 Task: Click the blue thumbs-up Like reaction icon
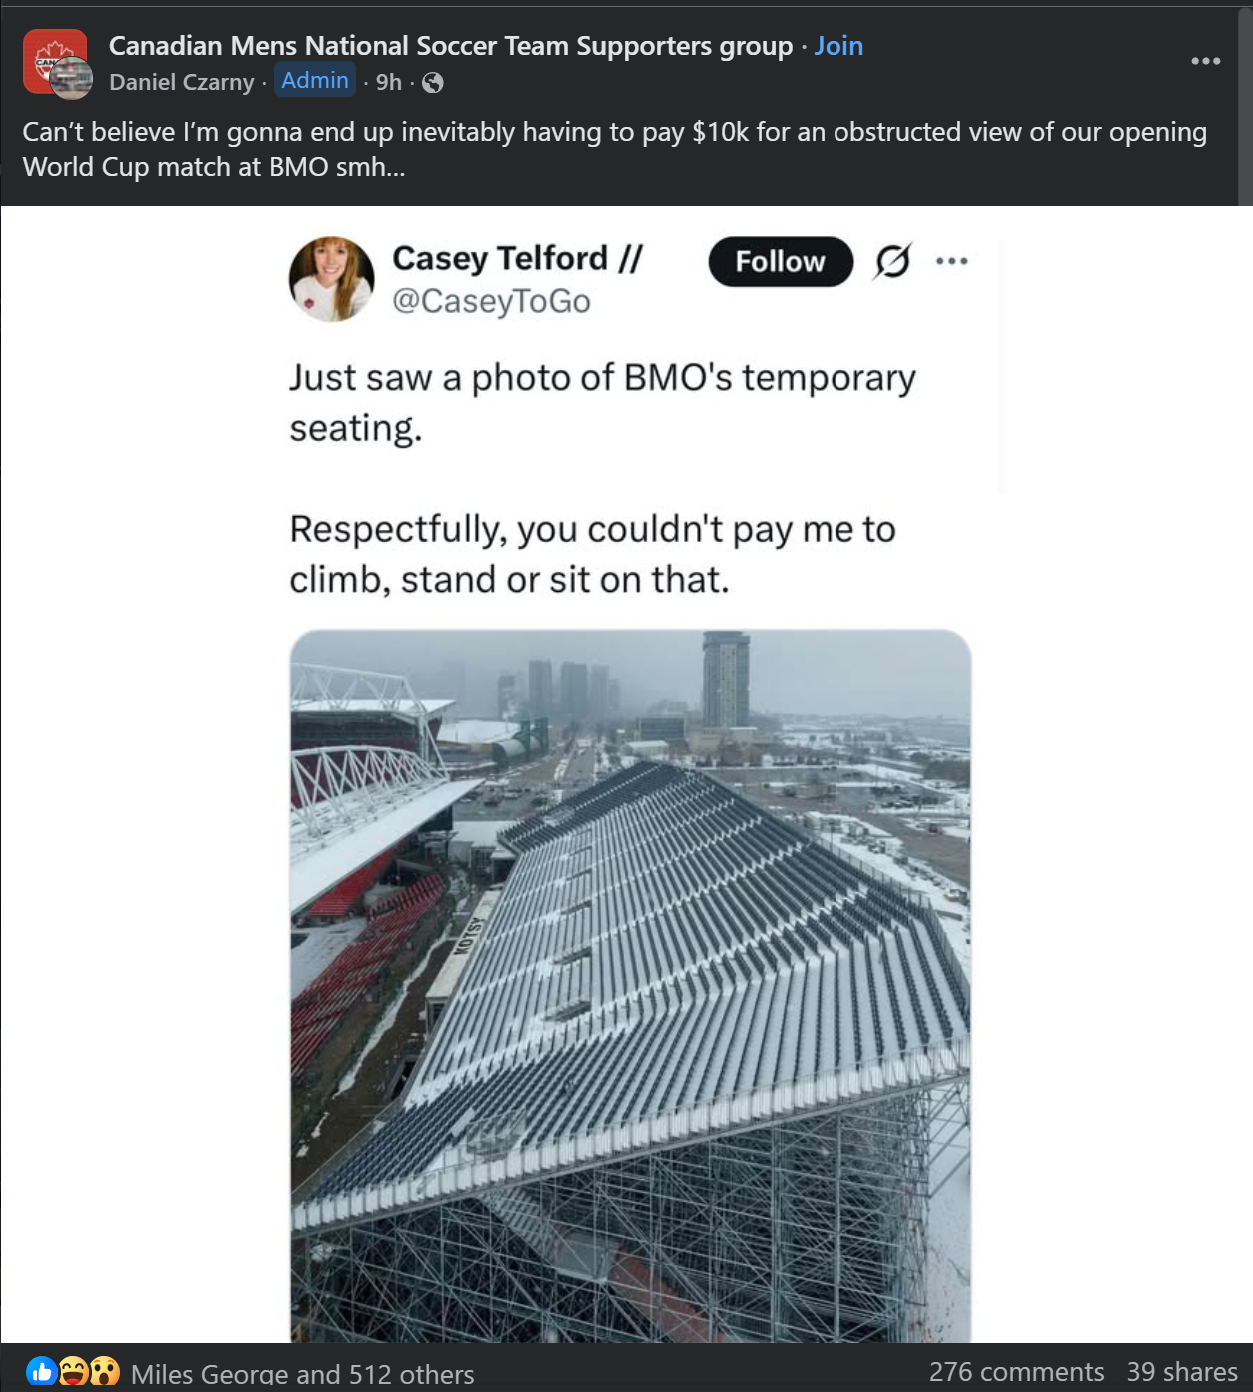click(41, 1371)
